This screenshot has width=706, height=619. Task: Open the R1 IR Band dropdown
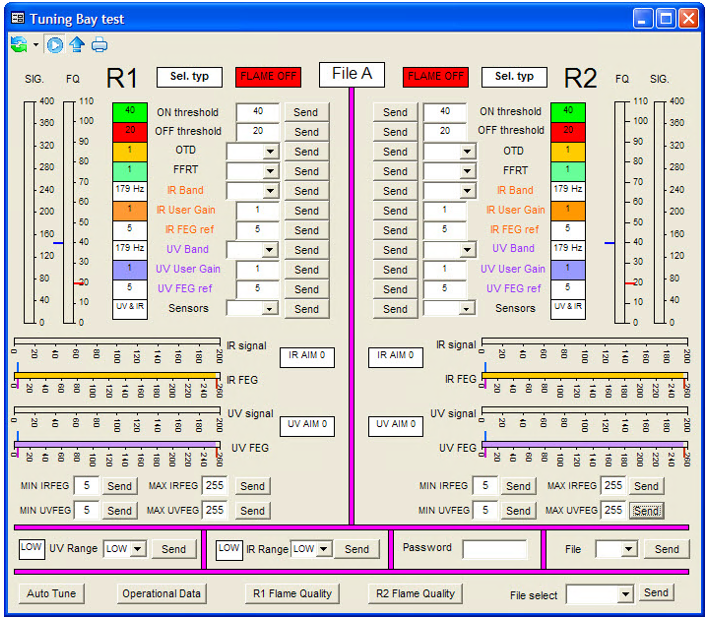point(270,191)
